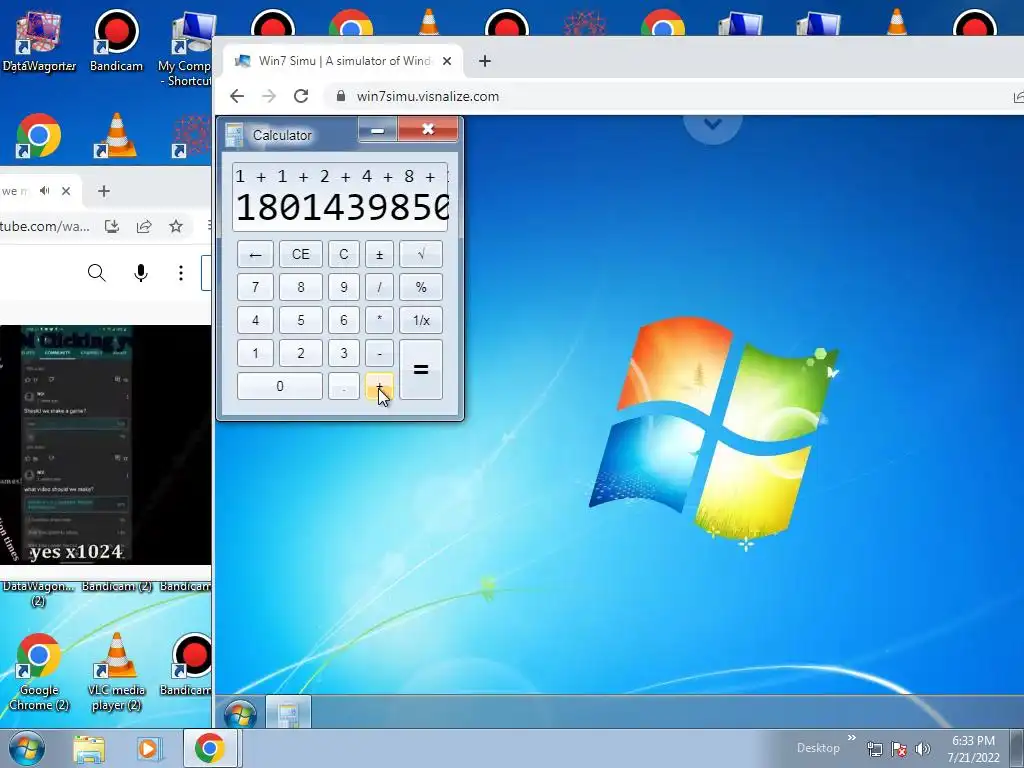Click YouTube voice search microphone

click(141, 272)
